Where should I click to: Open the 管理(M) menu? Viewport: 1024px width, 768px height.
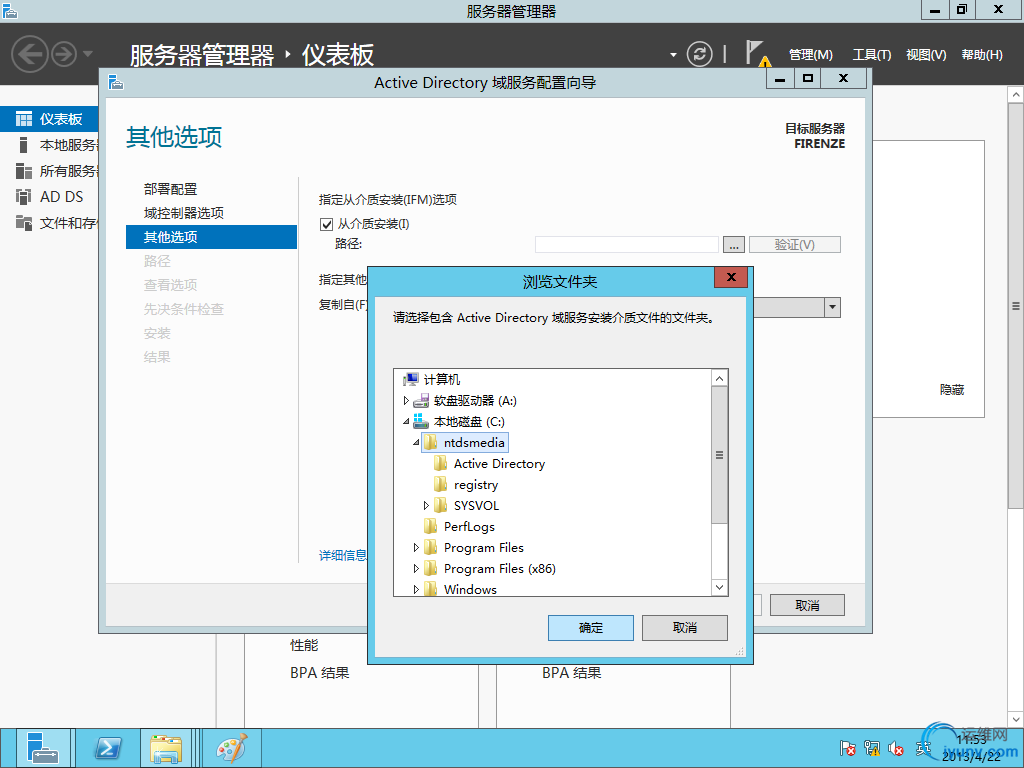[x=810, y=55]
